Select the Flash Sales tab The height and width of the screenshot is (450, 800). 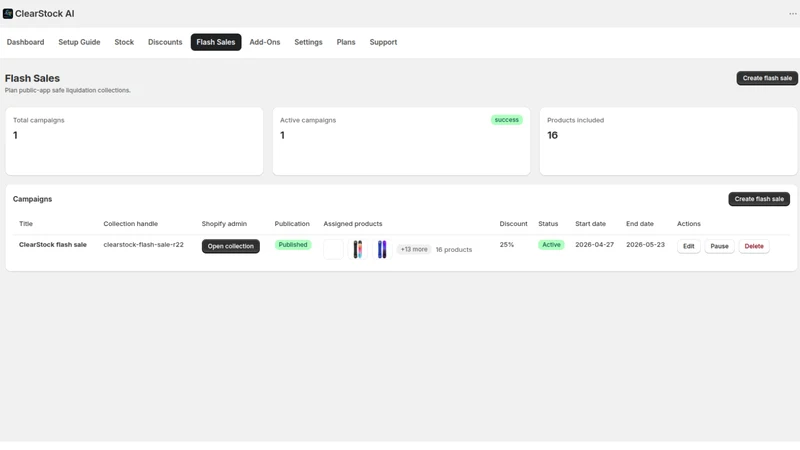point(216,42)
